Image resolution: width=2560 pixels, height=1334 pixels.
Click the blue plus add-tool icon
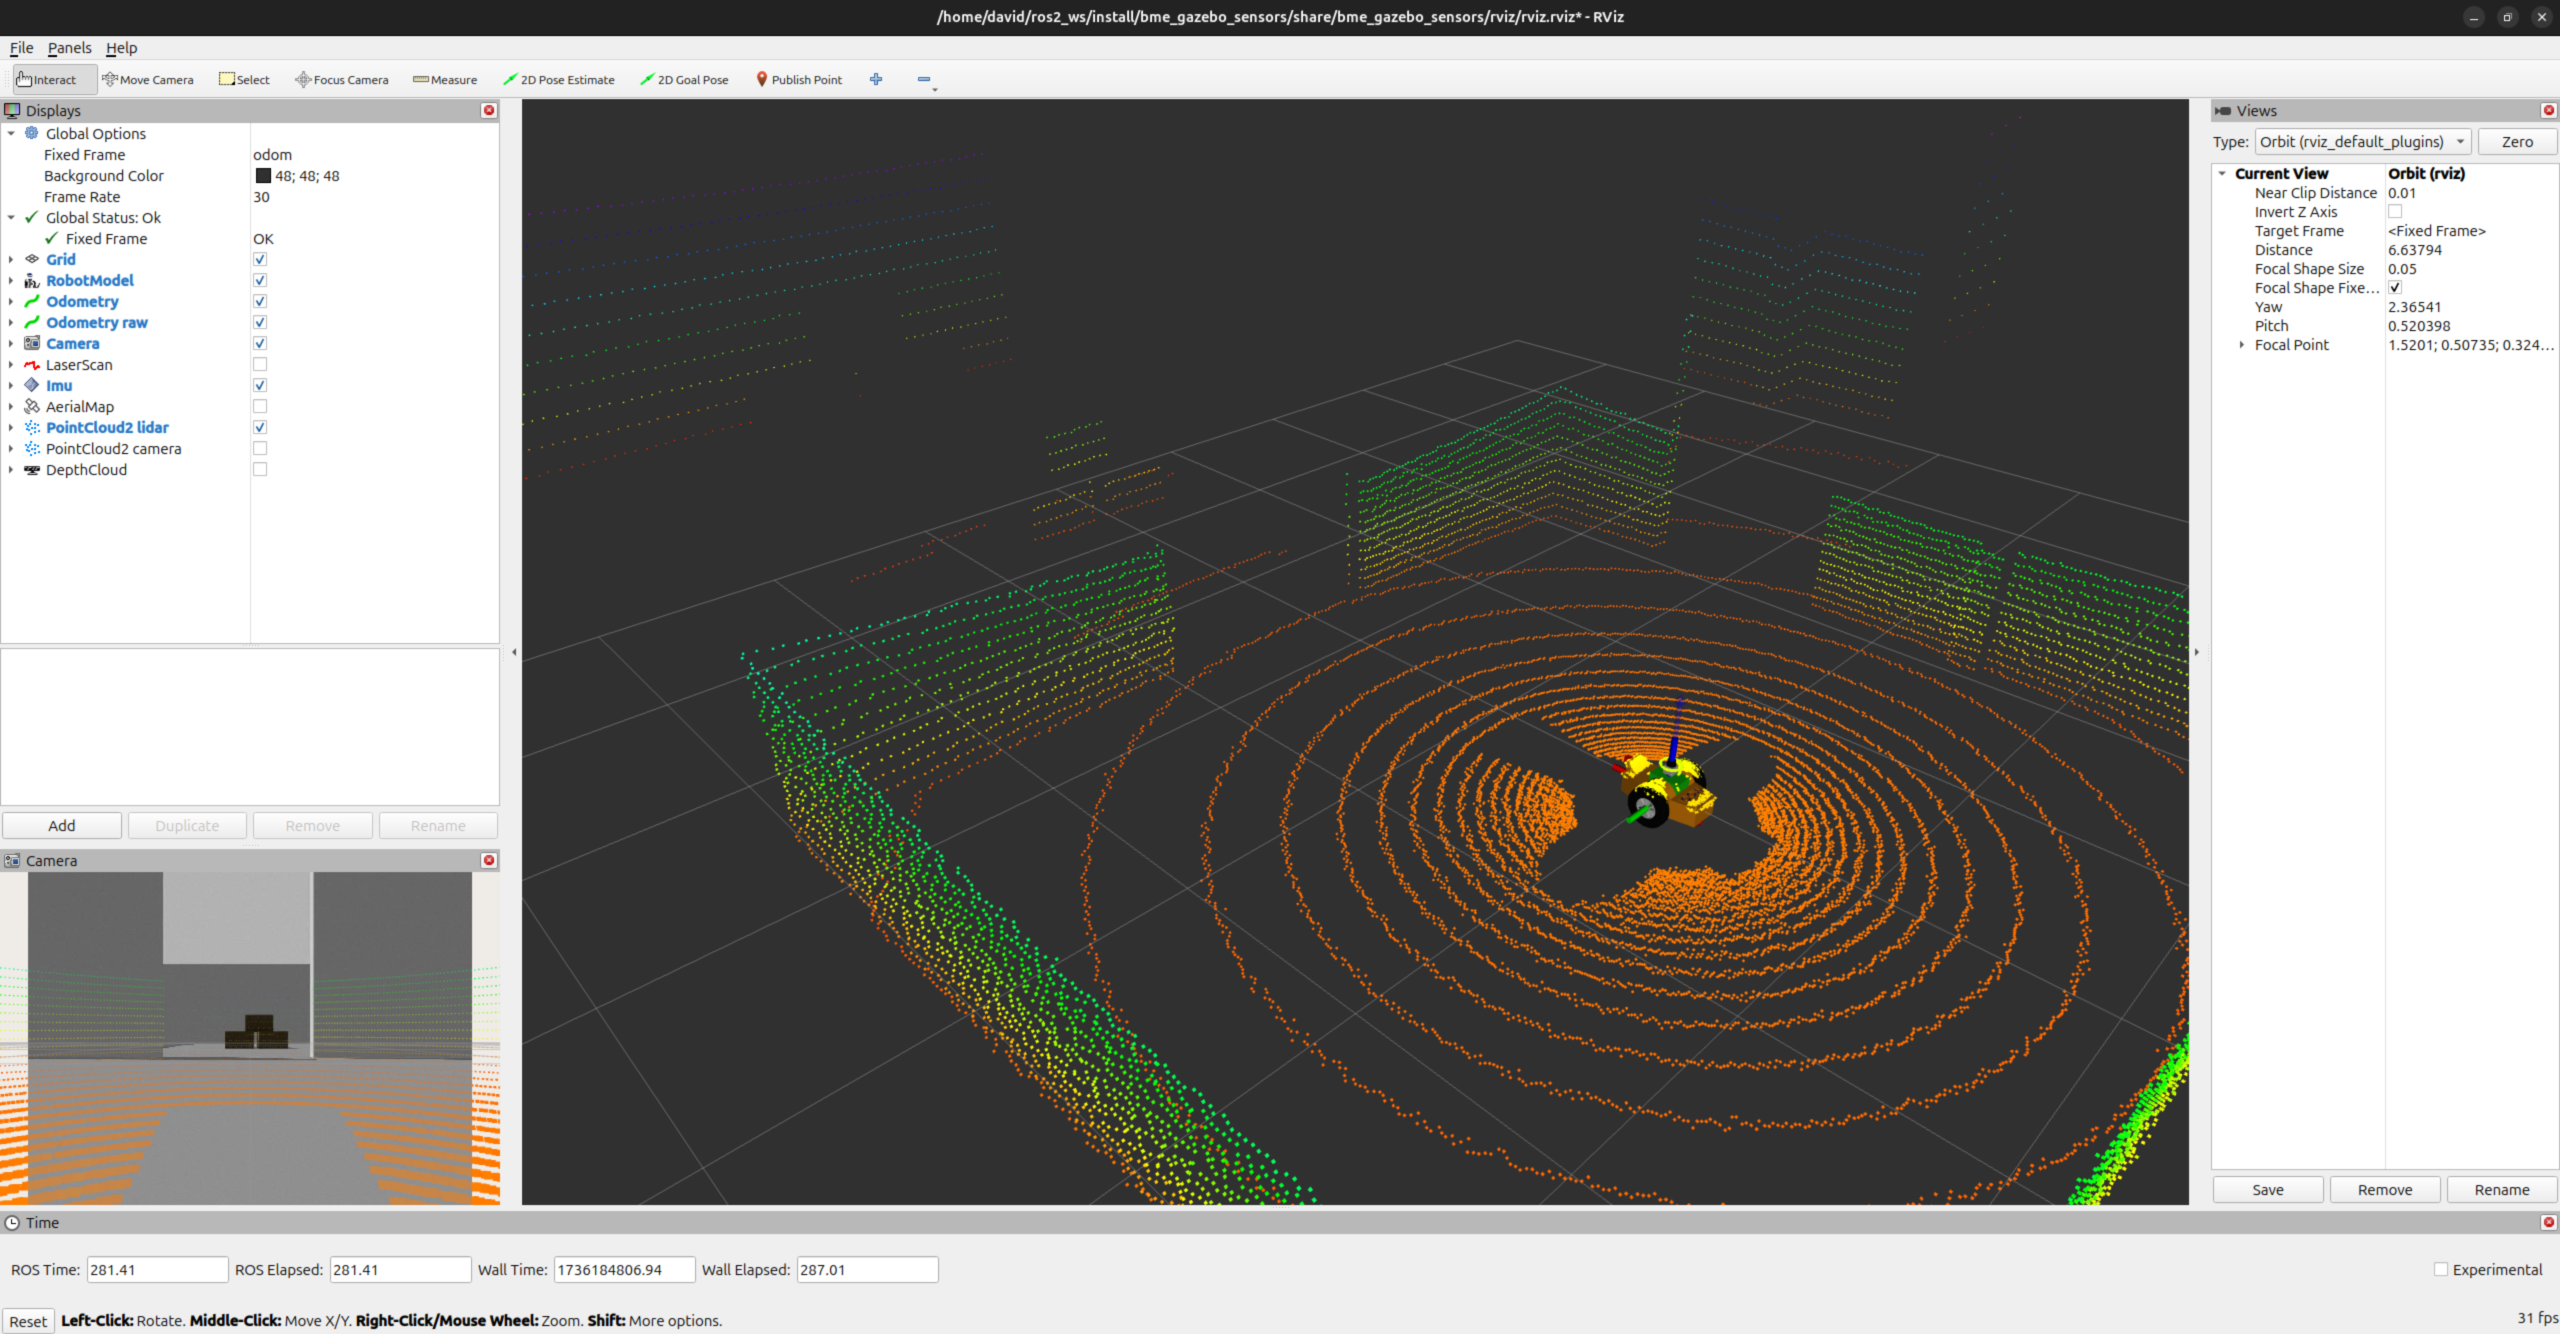(876, 79)
